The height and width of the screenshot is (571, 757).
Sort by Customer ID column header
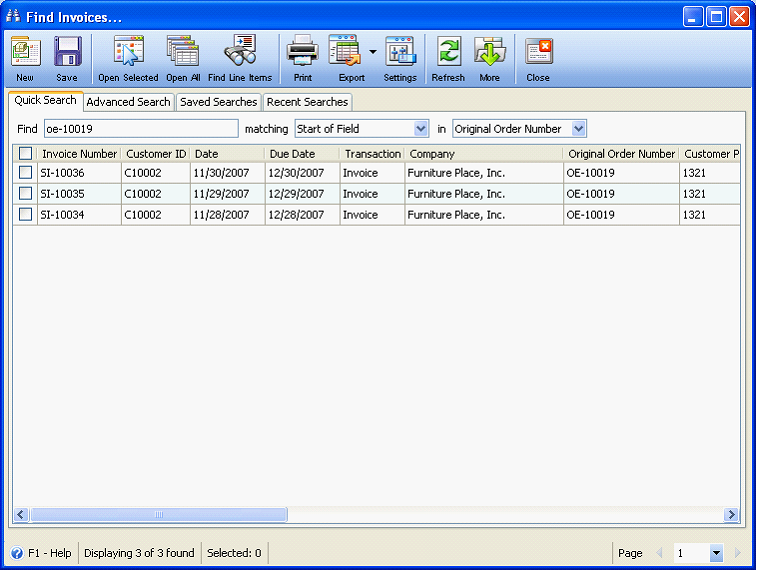tap(156, 153)
